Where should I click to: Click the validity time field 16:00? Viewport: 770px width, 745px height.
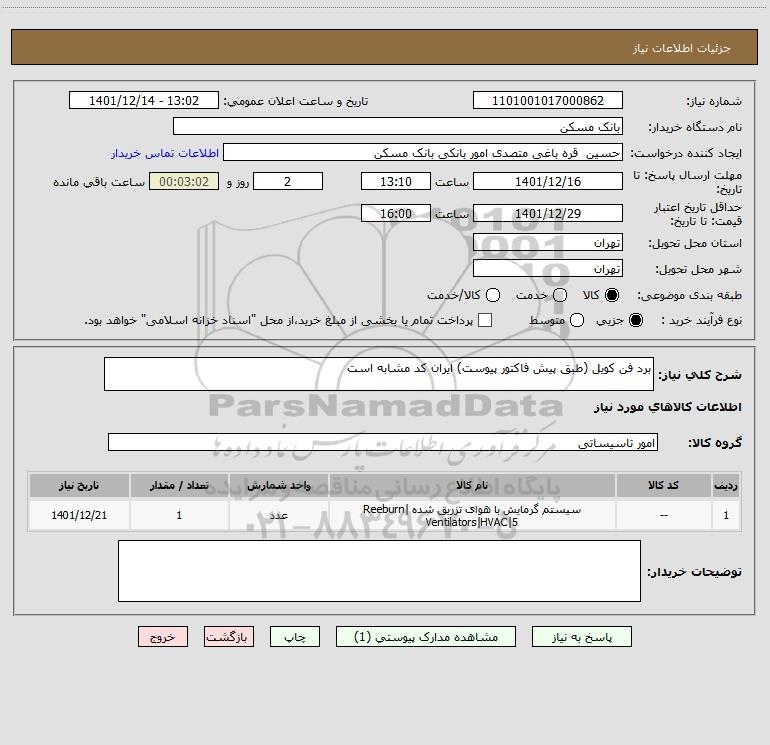[x=396, y=213]
